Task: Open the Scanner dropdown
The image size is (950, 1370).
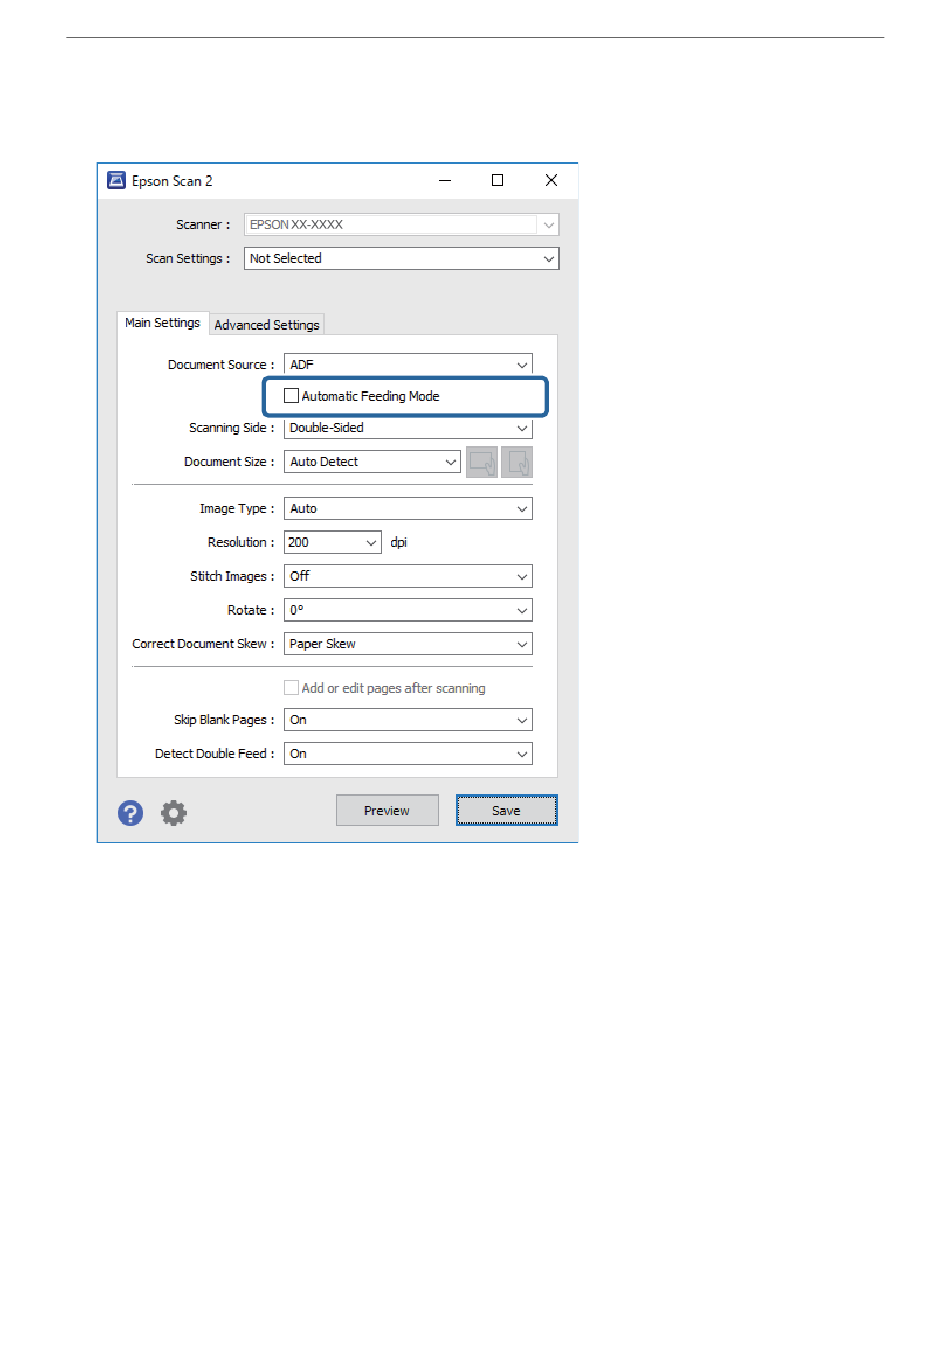Action: 401,225
